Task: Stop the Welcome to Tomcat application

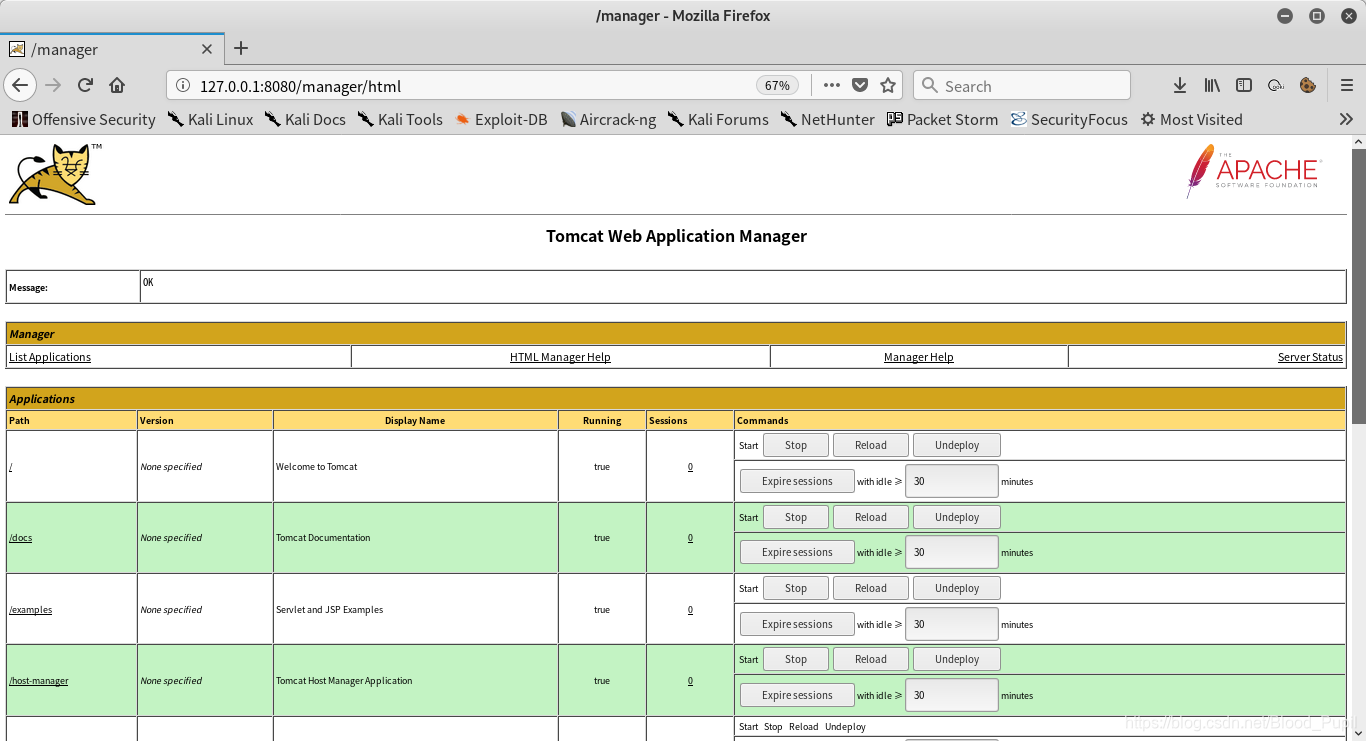Action: point(796,445)
